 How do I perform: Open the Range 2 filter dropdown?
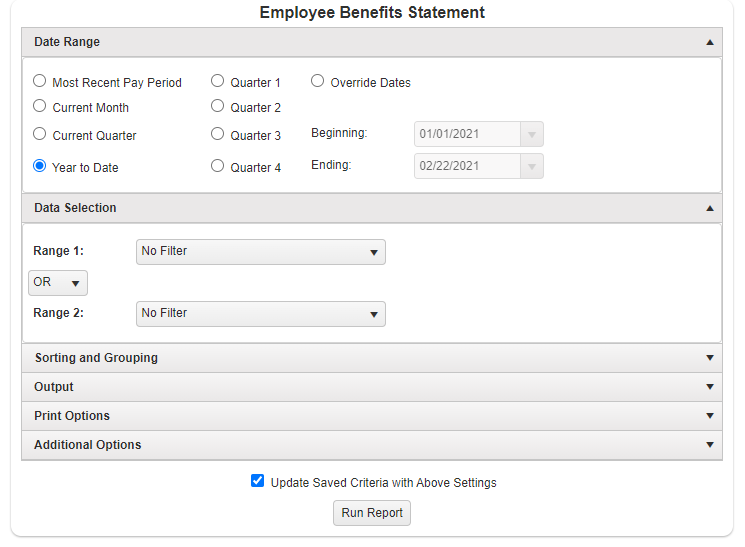260,314
